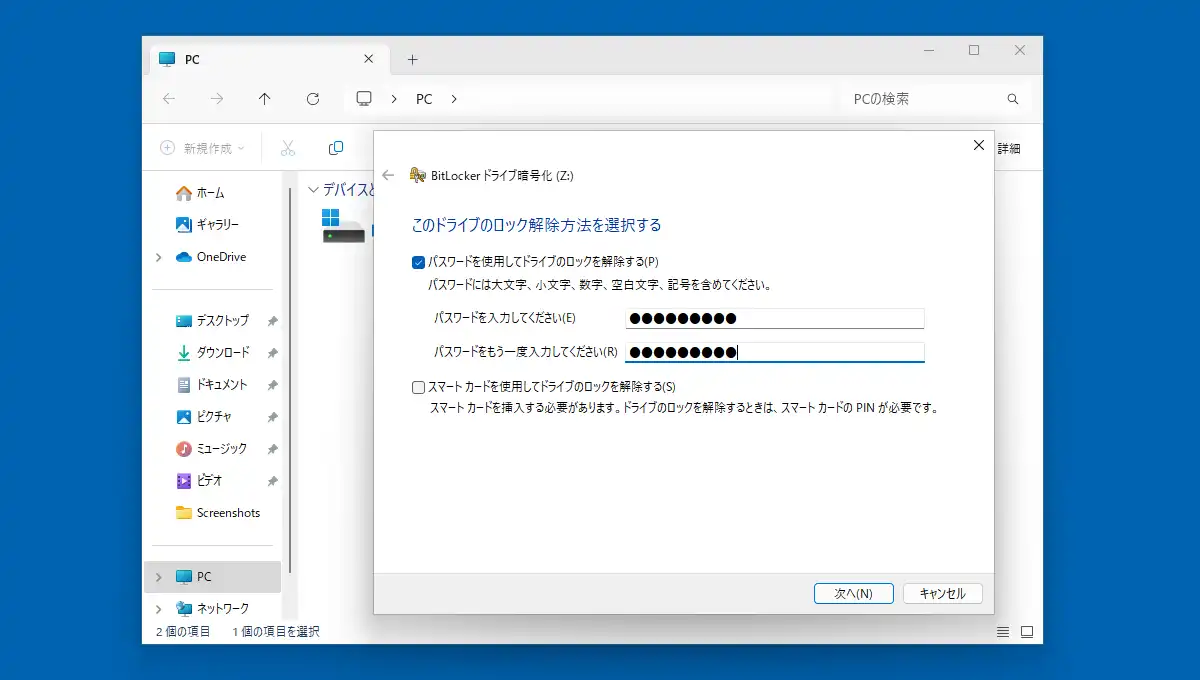1200x680 pixels.
Task: Click the Explorer forward navigation arrow
Action: point(217,99)
